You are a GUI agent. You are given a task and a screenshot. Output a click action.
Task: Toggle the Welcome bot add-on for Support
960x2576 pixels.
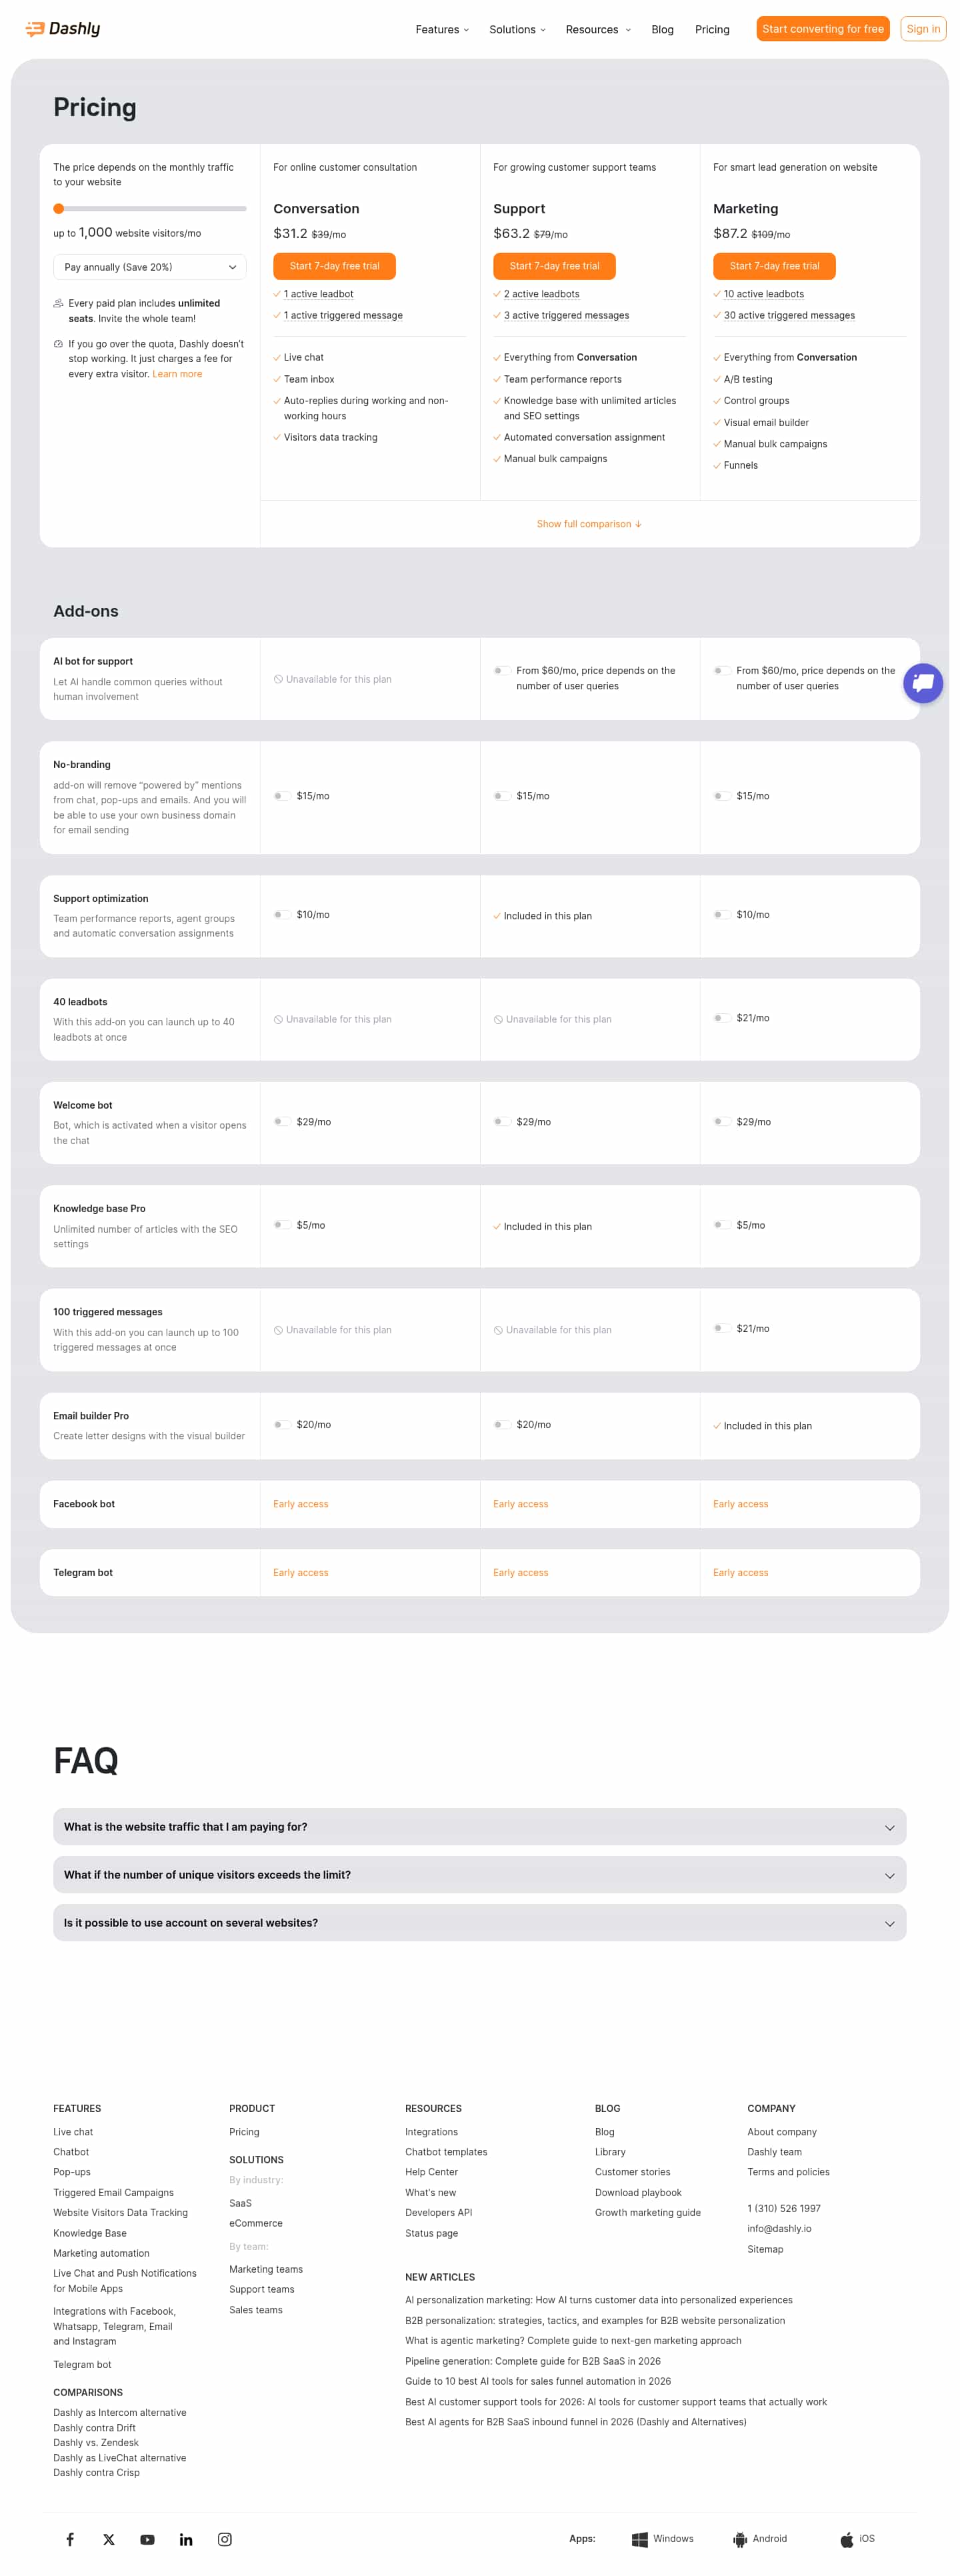click(502, 1121)
